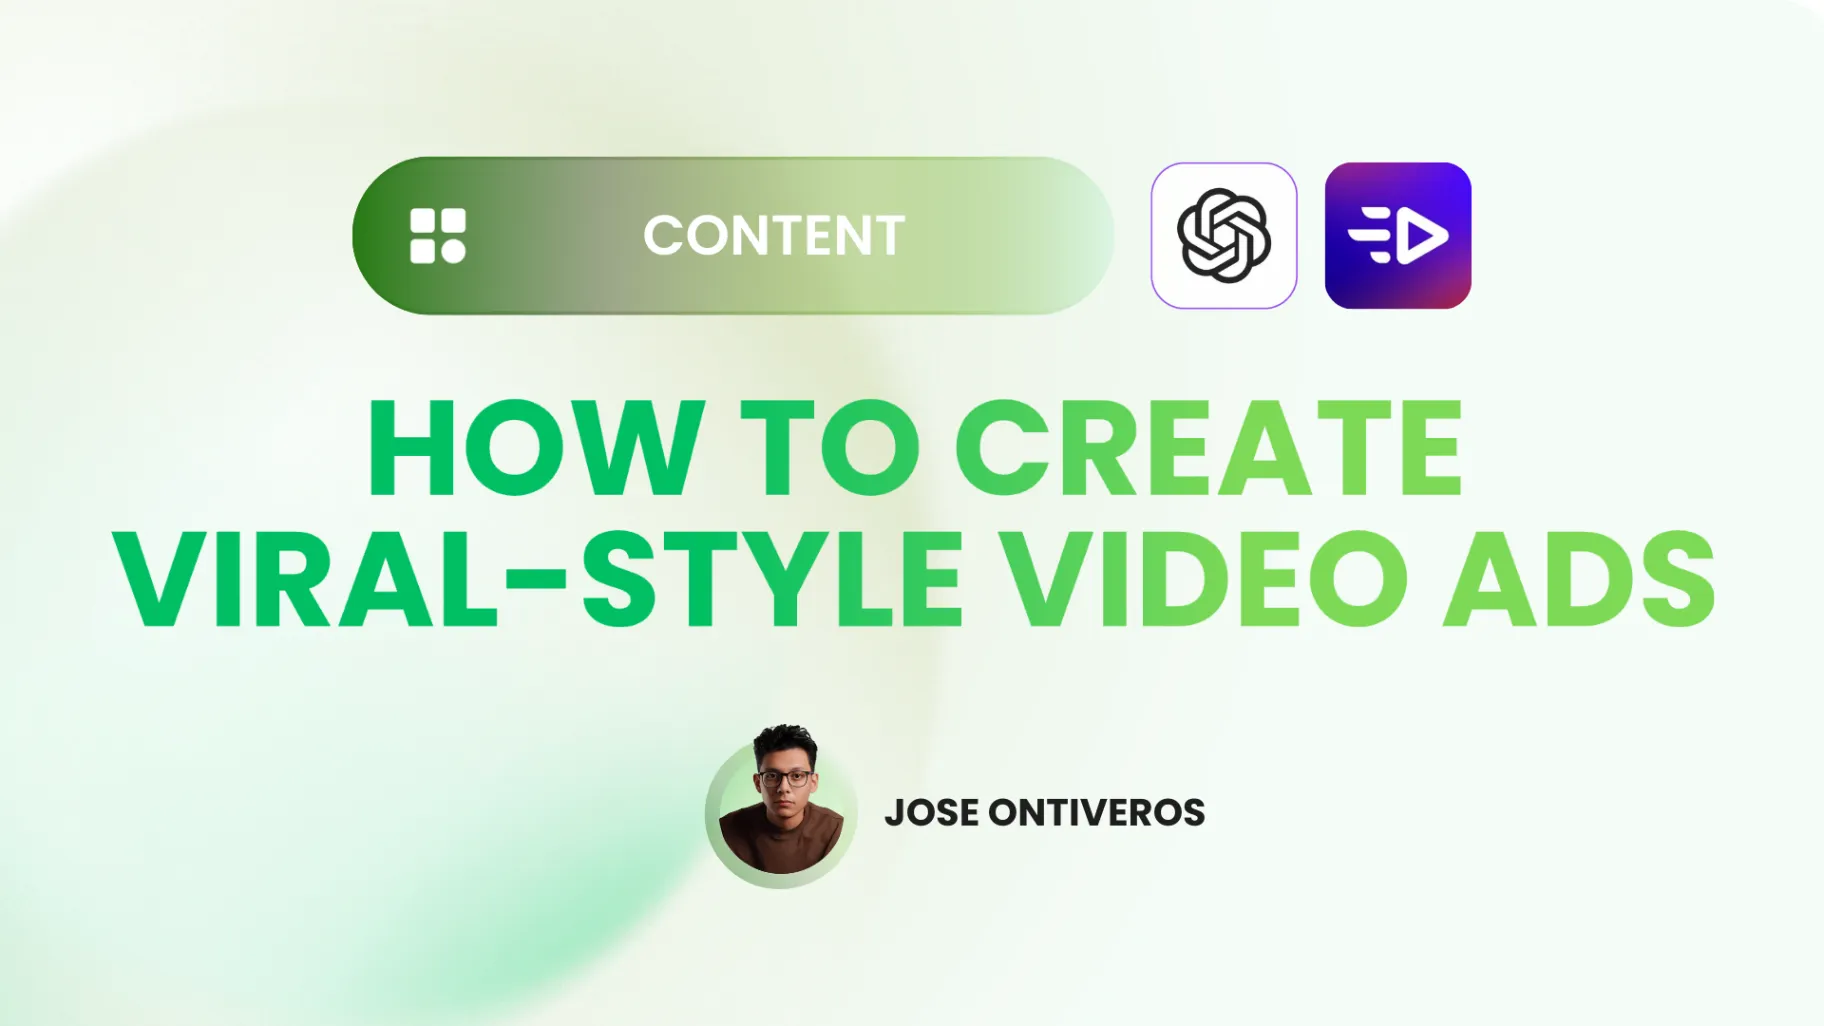
Task: Click the circle shape in the grid icon
Action: tap(453, 250)
